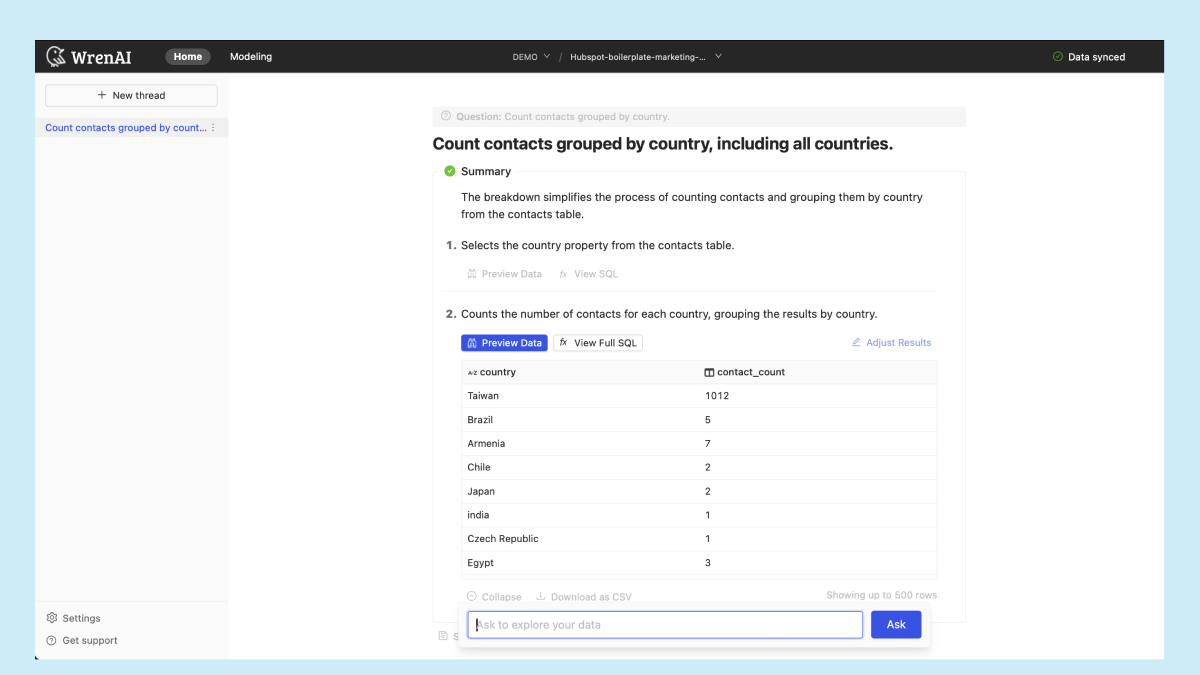1200x675 pixels.
Task: Click the contact_count column header
Action: 750,372
